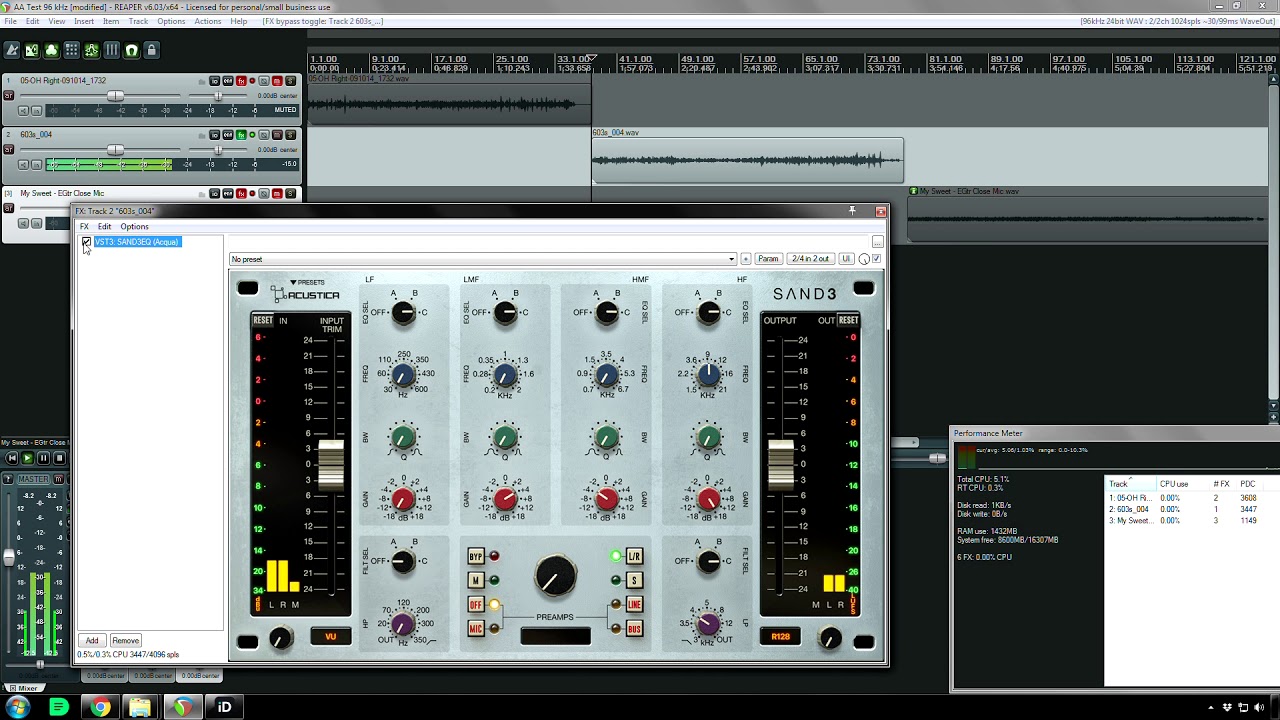Click volume fader of track 05-OH Right

coord(116,96)
